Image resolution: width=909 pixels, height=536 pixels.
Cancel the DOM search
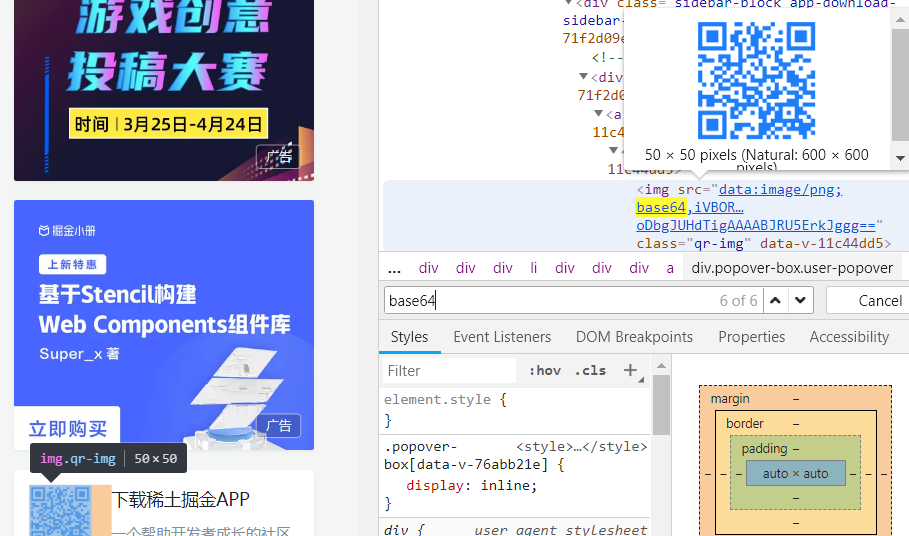click(879, 301)
